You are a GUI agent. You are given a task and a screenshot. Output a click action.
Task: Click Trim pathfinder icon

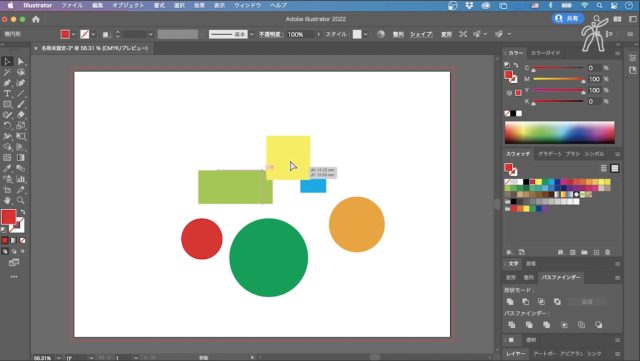click(x=529, y=325)
